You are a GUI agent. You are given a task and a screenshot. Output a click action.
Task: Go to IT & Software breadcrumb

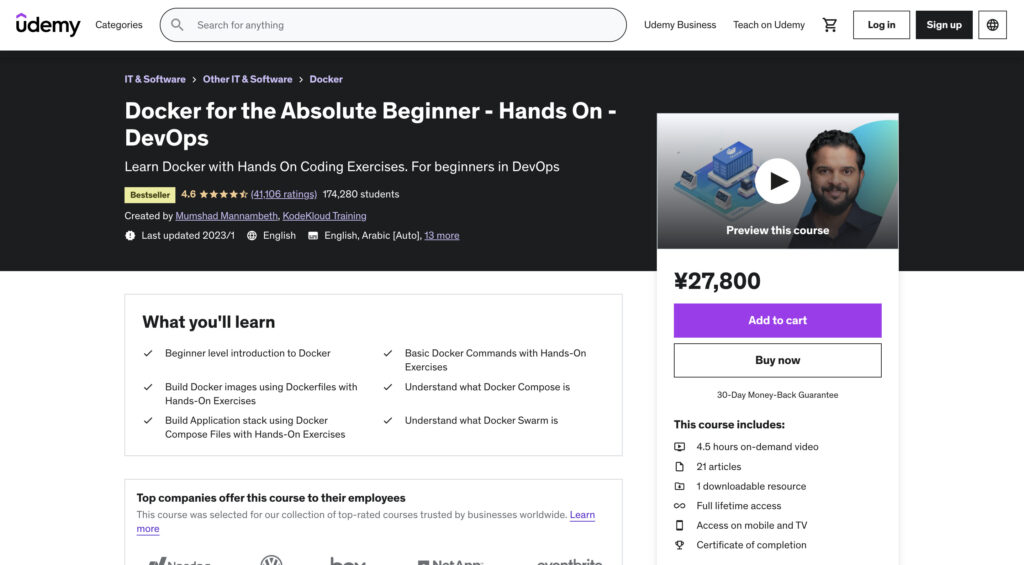155,79
